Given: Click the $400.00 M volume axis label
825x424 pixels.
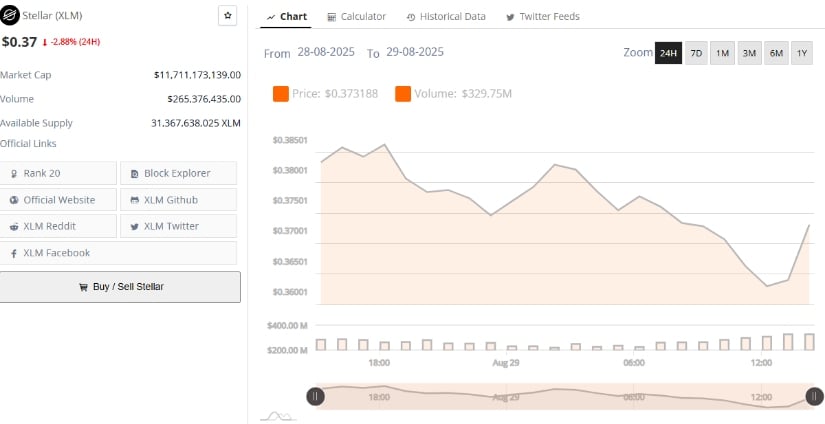Looking at the screenshot, I should 287,326.
